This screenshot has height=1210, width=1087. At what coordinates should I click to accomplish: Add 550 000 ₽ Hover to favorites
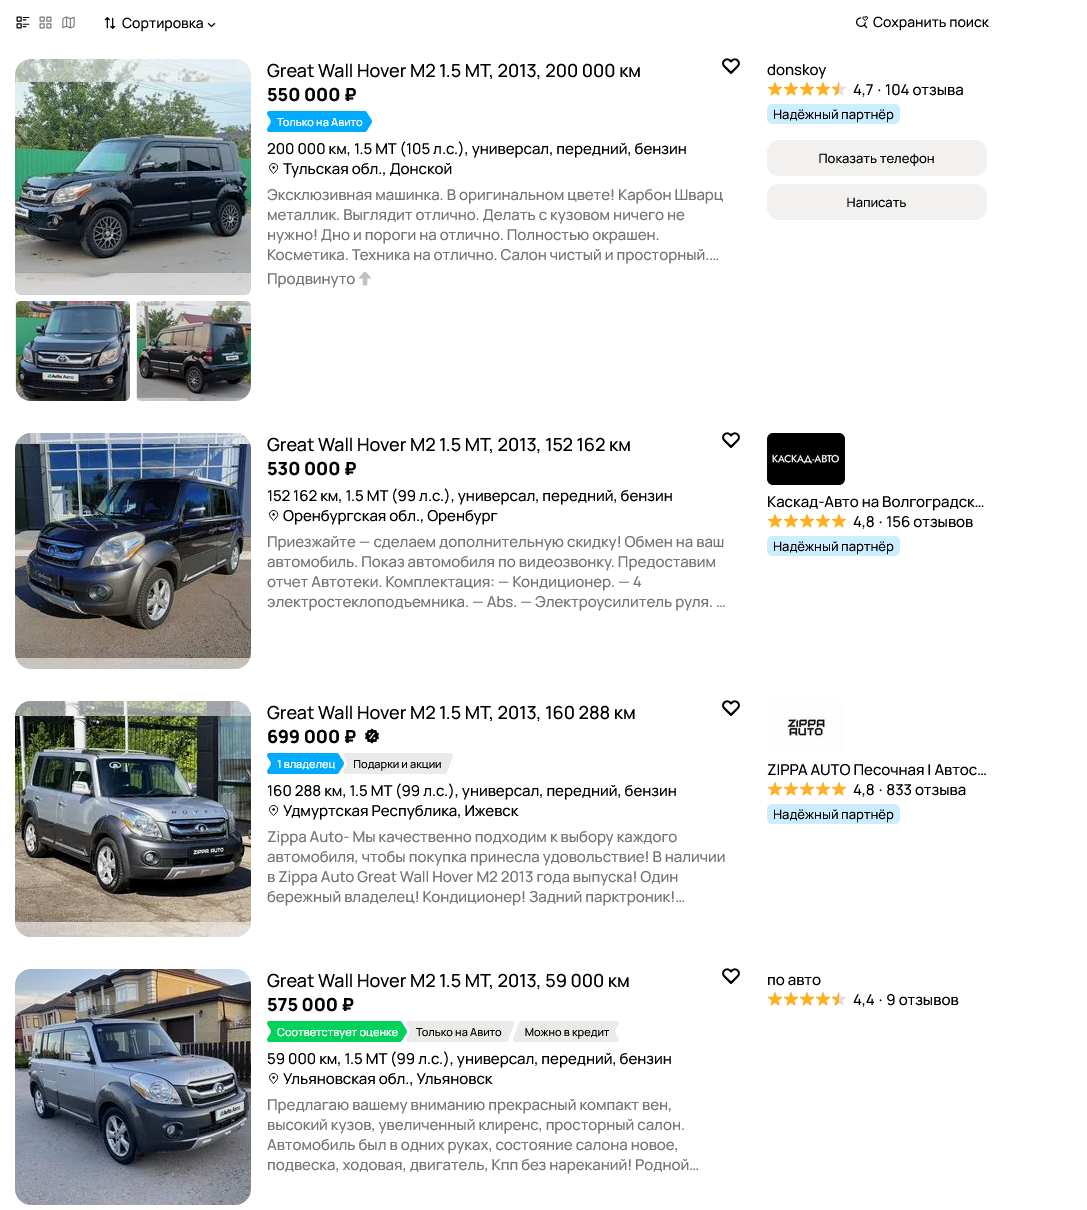731,66
